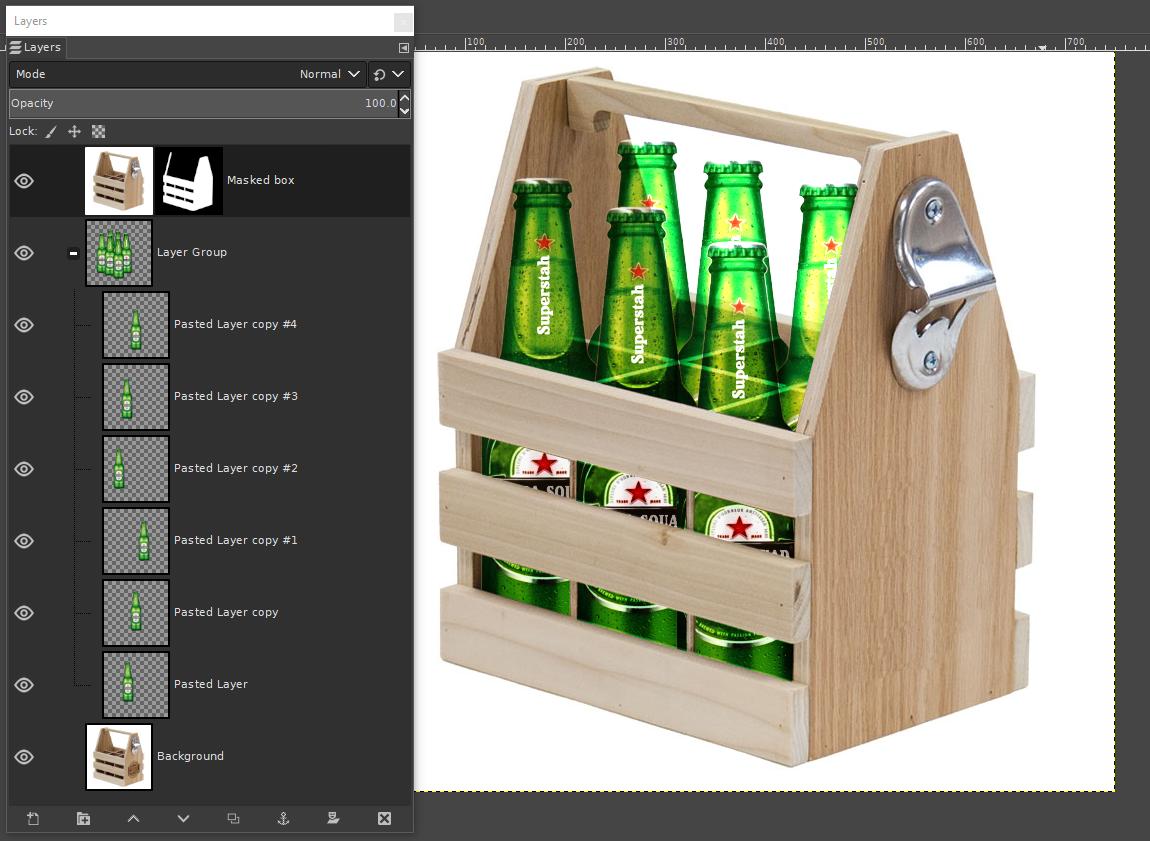Close the Layers dialog window
1150x841 pixels.
click(403, 22)
